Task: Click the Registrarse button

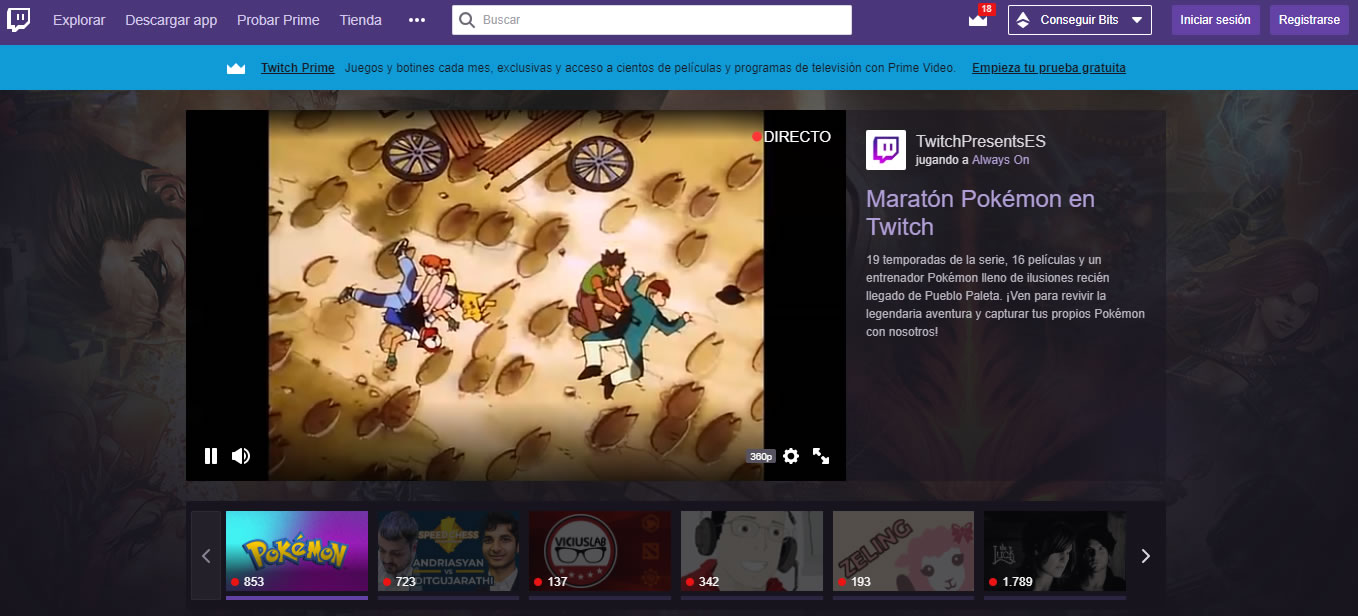Action: 1308,19
